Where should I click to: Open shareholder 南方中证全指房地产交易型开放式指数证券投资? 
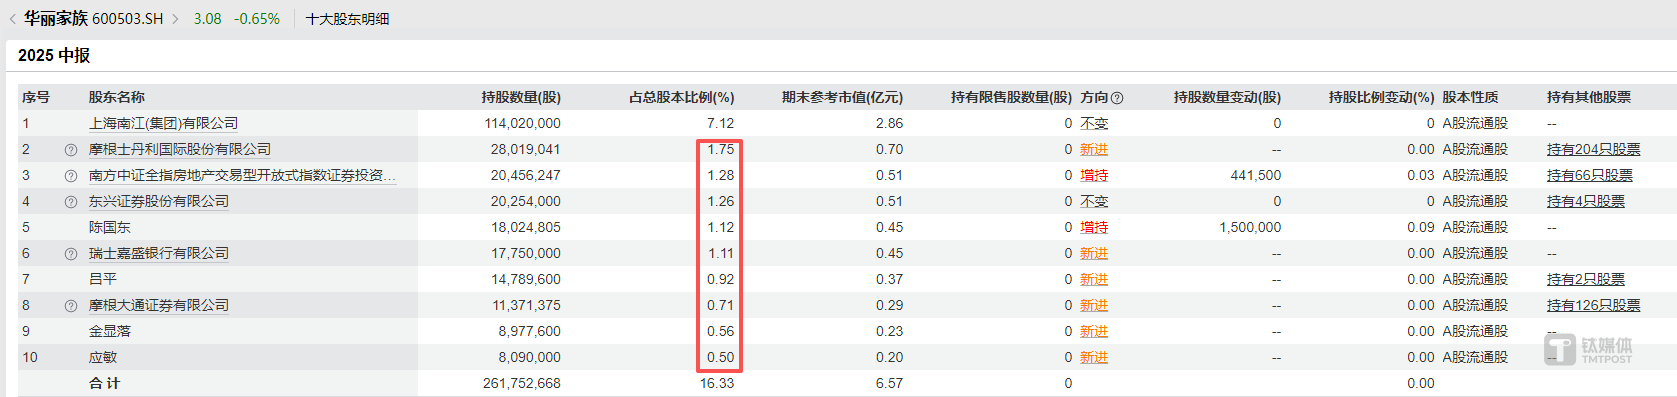(x=242, y=175)
